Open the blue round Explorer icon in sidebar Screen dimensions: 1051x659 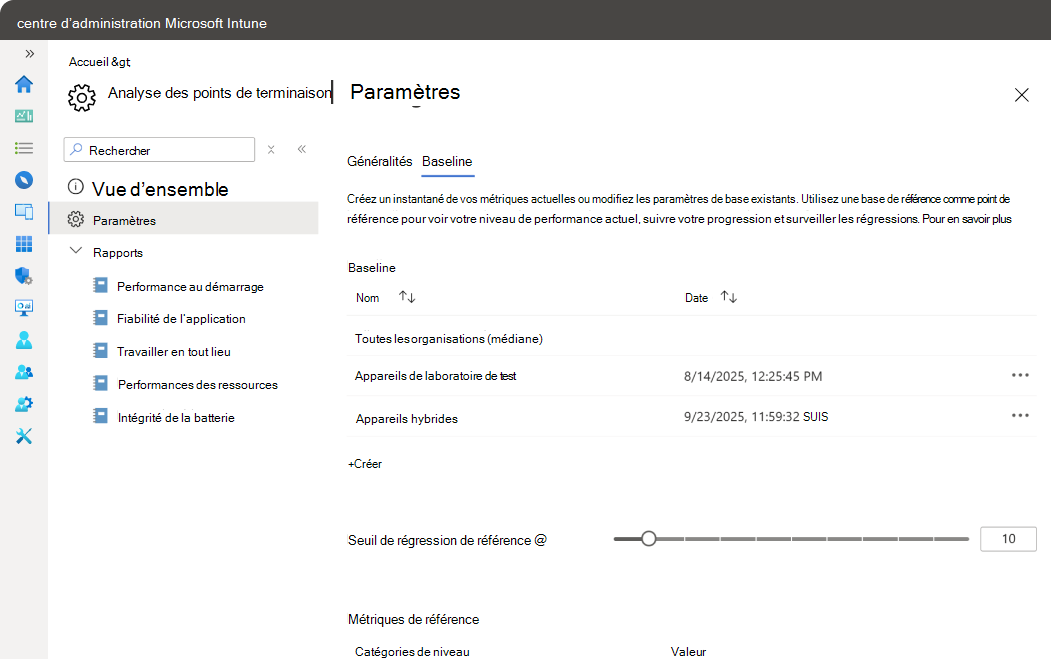coord(23,180)
